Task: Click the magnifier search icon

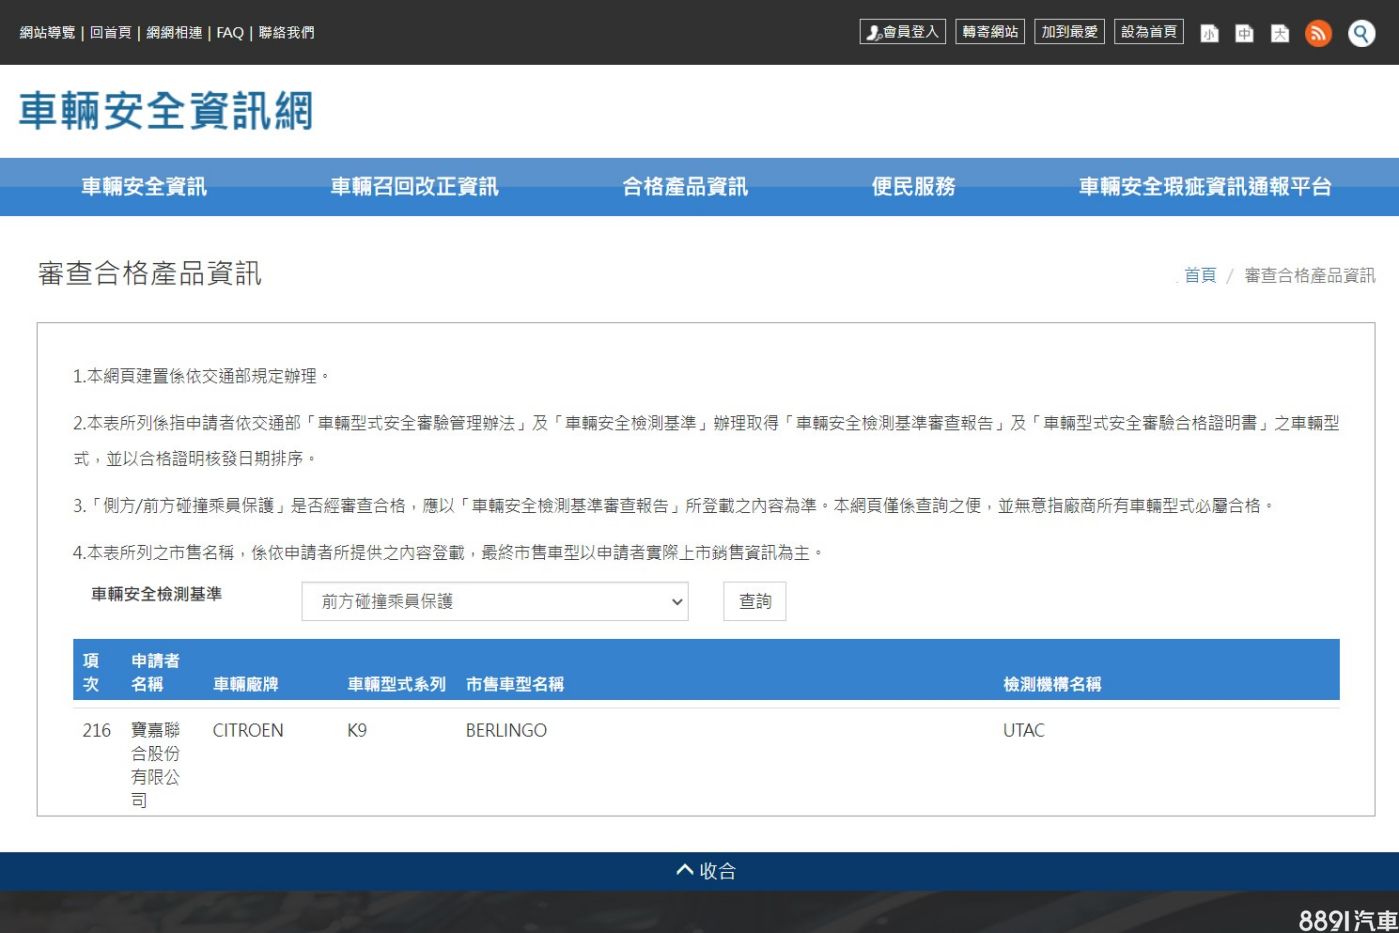Action: pyautogui.click(x=1361, y=33)
